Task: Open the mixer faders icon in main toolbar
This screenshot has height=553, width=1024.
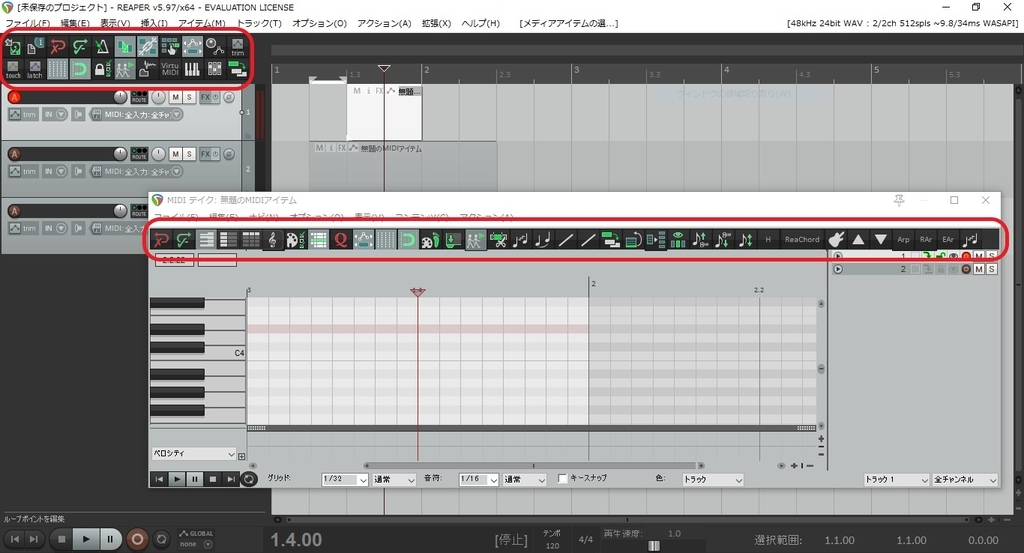Action: point(214,69)
